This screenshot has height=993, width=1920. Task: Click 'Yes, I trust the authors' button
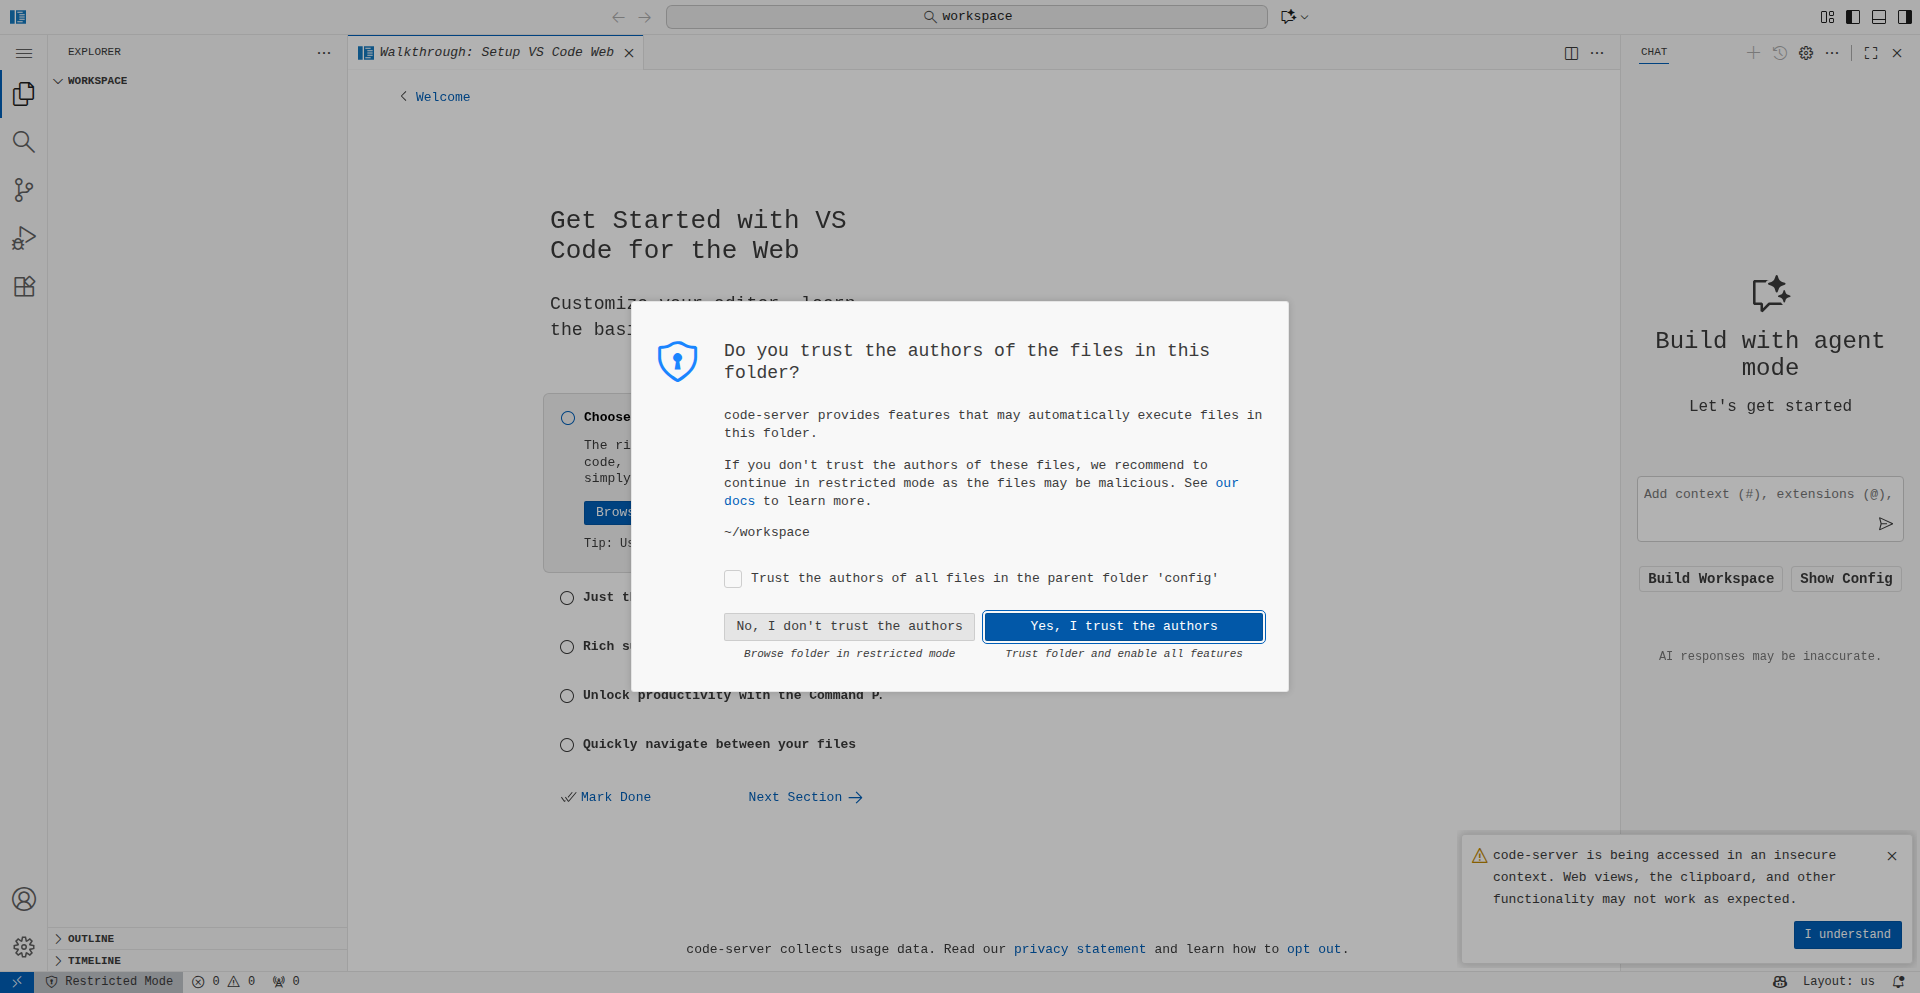tap(1123, 626)
